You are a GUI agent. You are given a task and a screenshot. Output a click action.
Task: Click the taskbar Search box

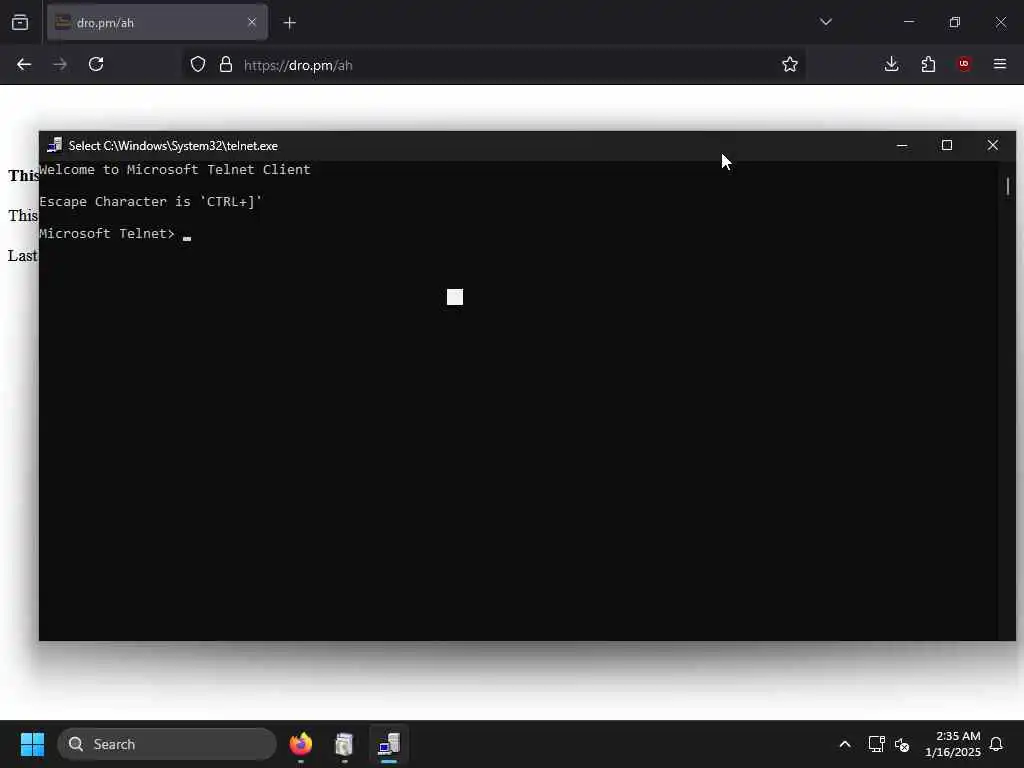[167, 744]
